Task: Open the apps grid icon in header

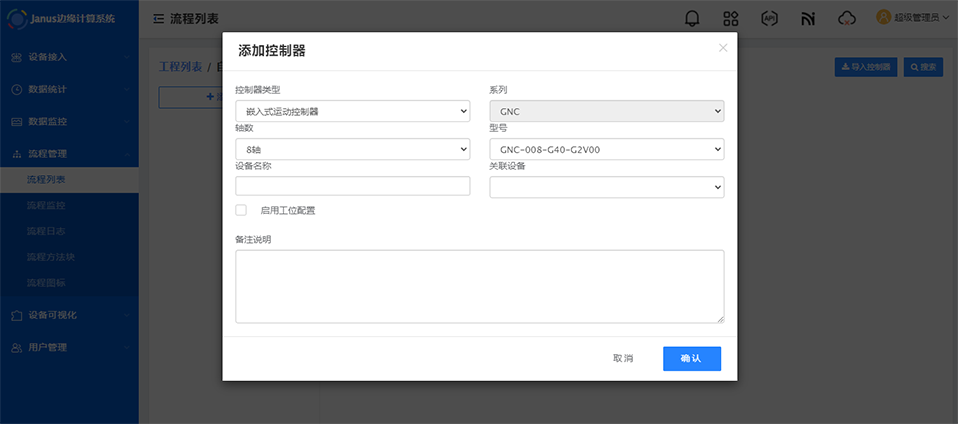Action: click(730, 18)
